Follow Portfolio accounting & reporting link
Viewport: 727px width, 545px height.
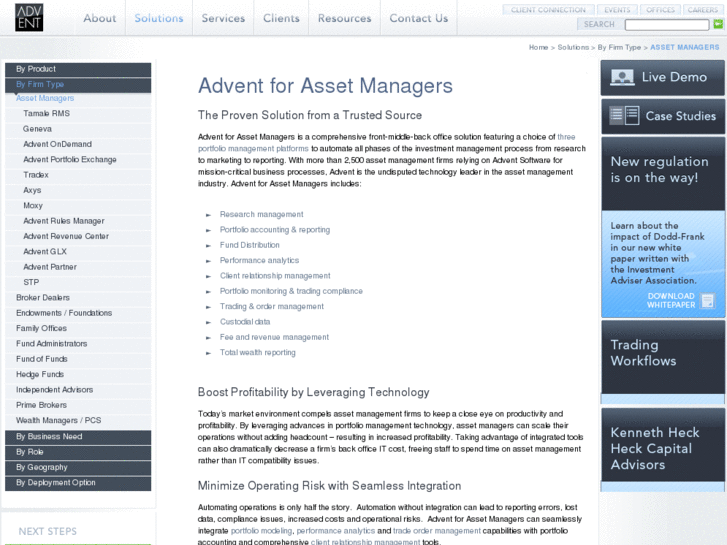tap(275, 230)
